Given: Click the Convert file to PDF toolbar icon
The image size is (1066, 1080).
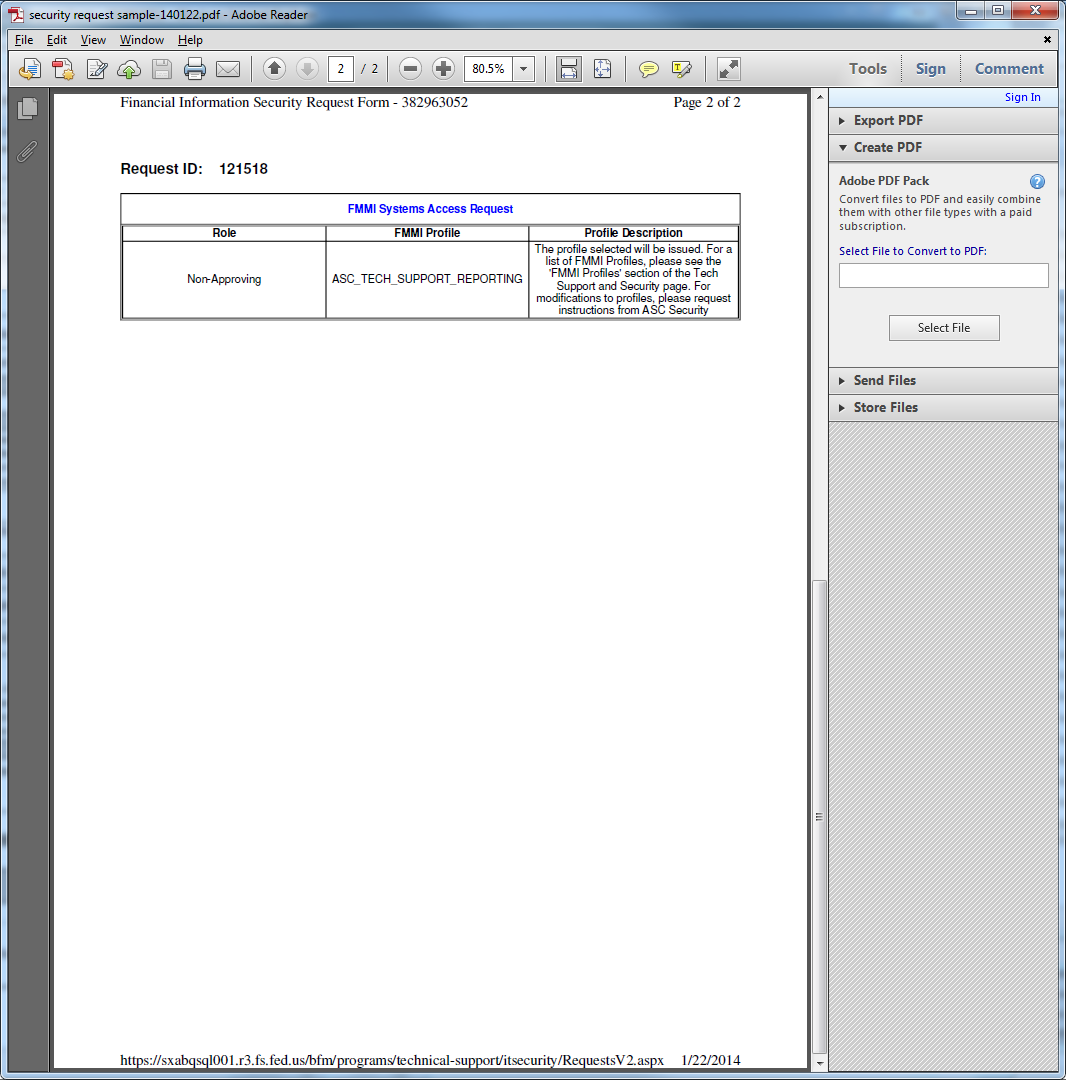Looking at the screenshot, I should point(63,69).
